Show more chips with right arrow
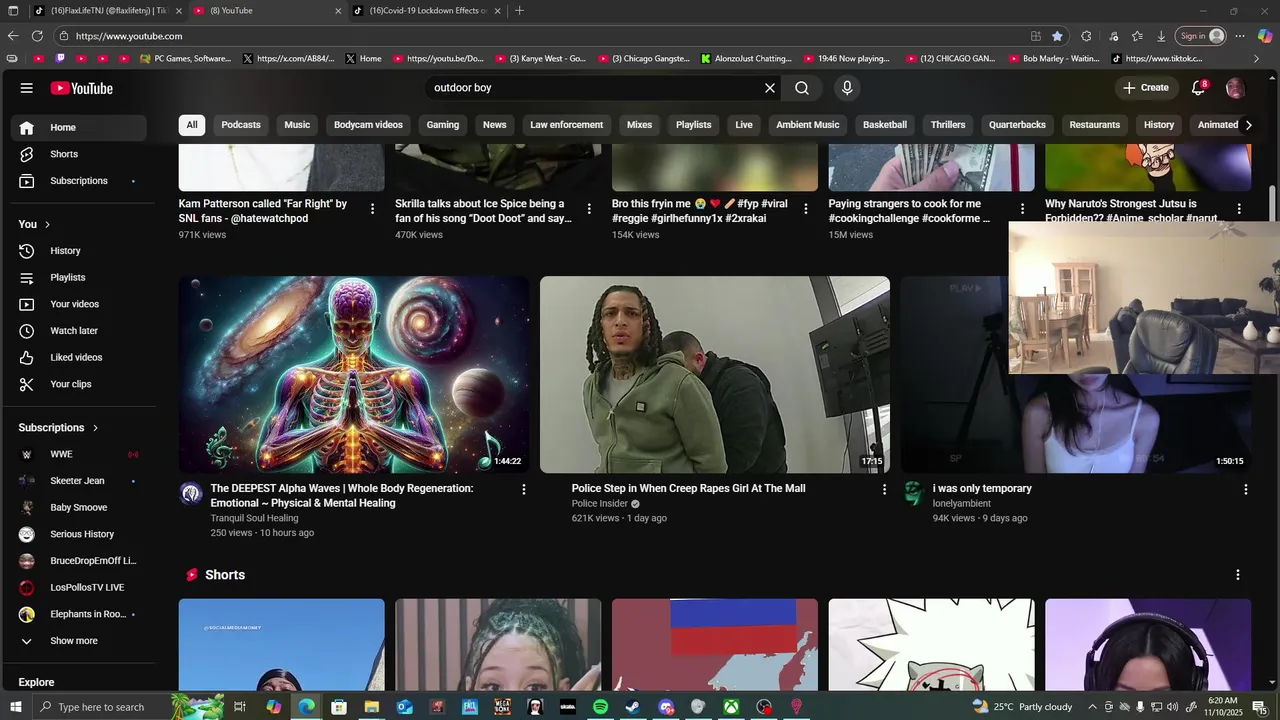 point(1248,125)
